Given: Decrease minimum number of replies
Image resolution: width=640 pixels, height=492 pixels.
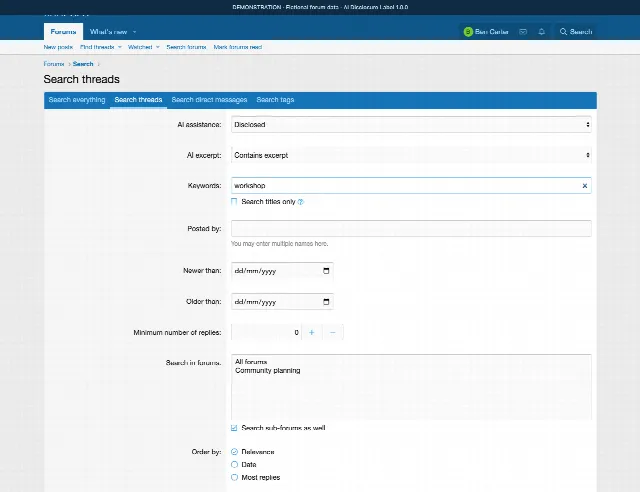Looking at the screenshot, I should (333, 332).
